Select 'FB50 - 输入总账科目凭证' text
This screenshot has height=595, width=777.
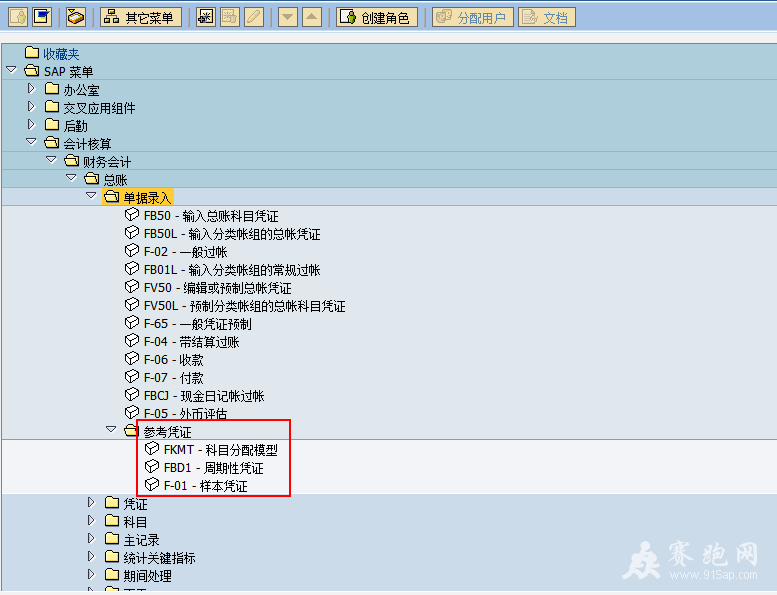pos(211,216)
